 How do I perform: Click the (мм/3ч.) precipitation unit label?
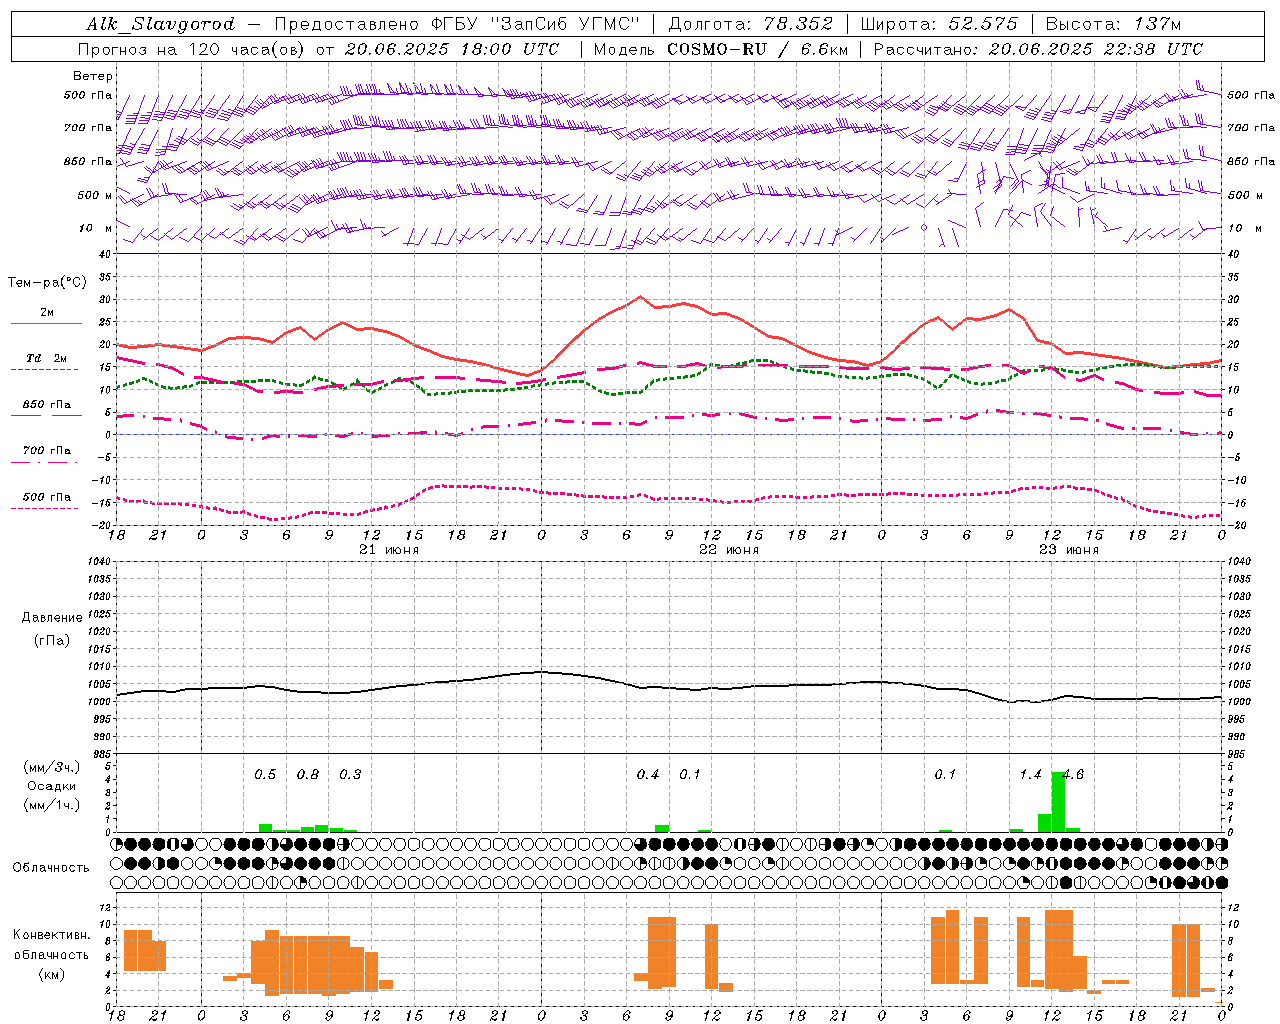(x=52, y=767)
